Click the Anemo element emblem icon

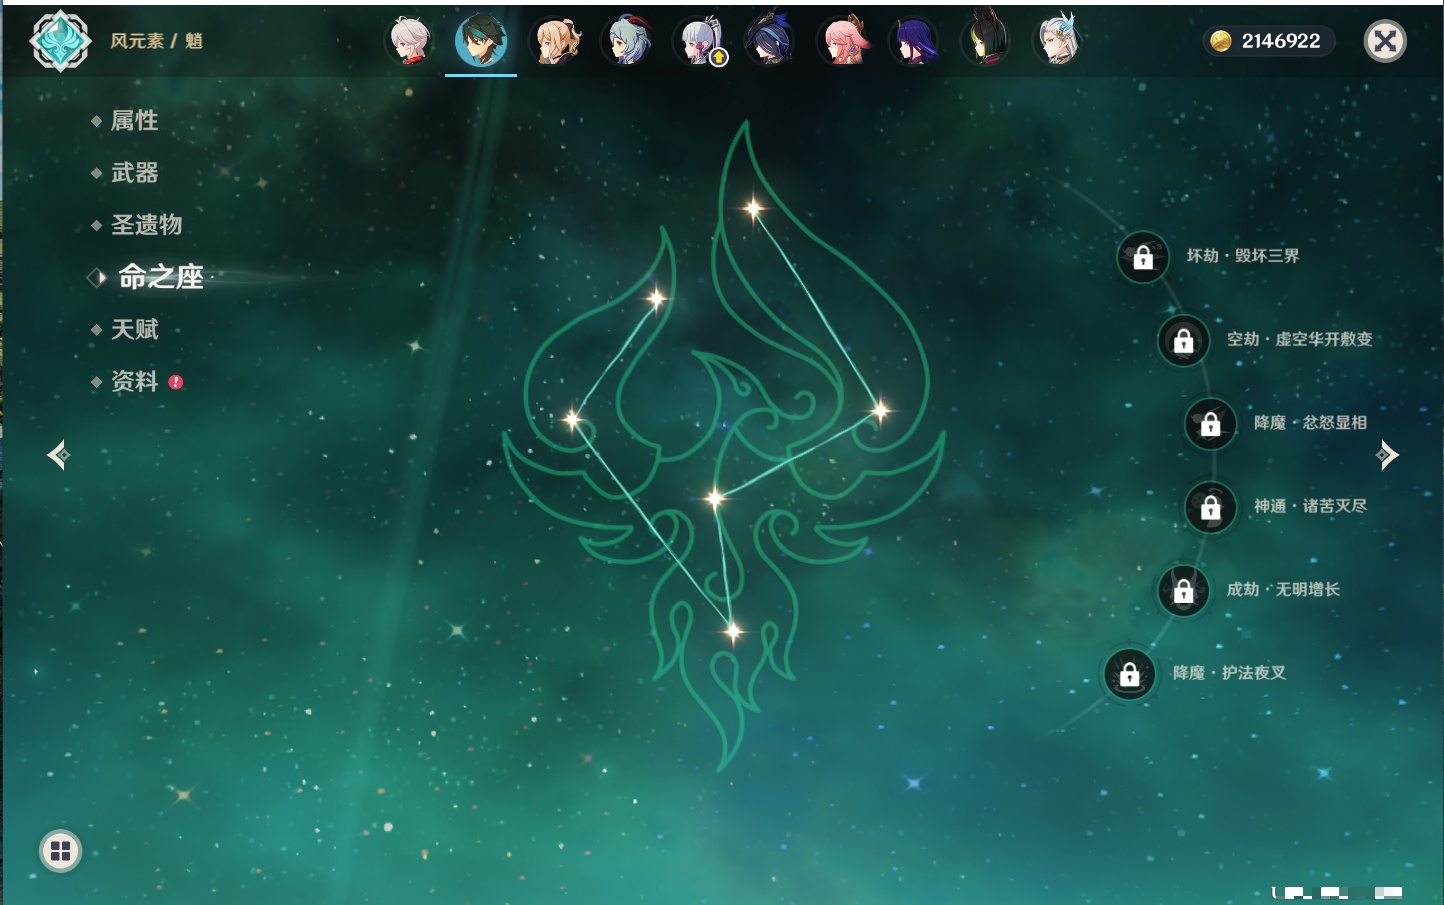tap(60, 41)
